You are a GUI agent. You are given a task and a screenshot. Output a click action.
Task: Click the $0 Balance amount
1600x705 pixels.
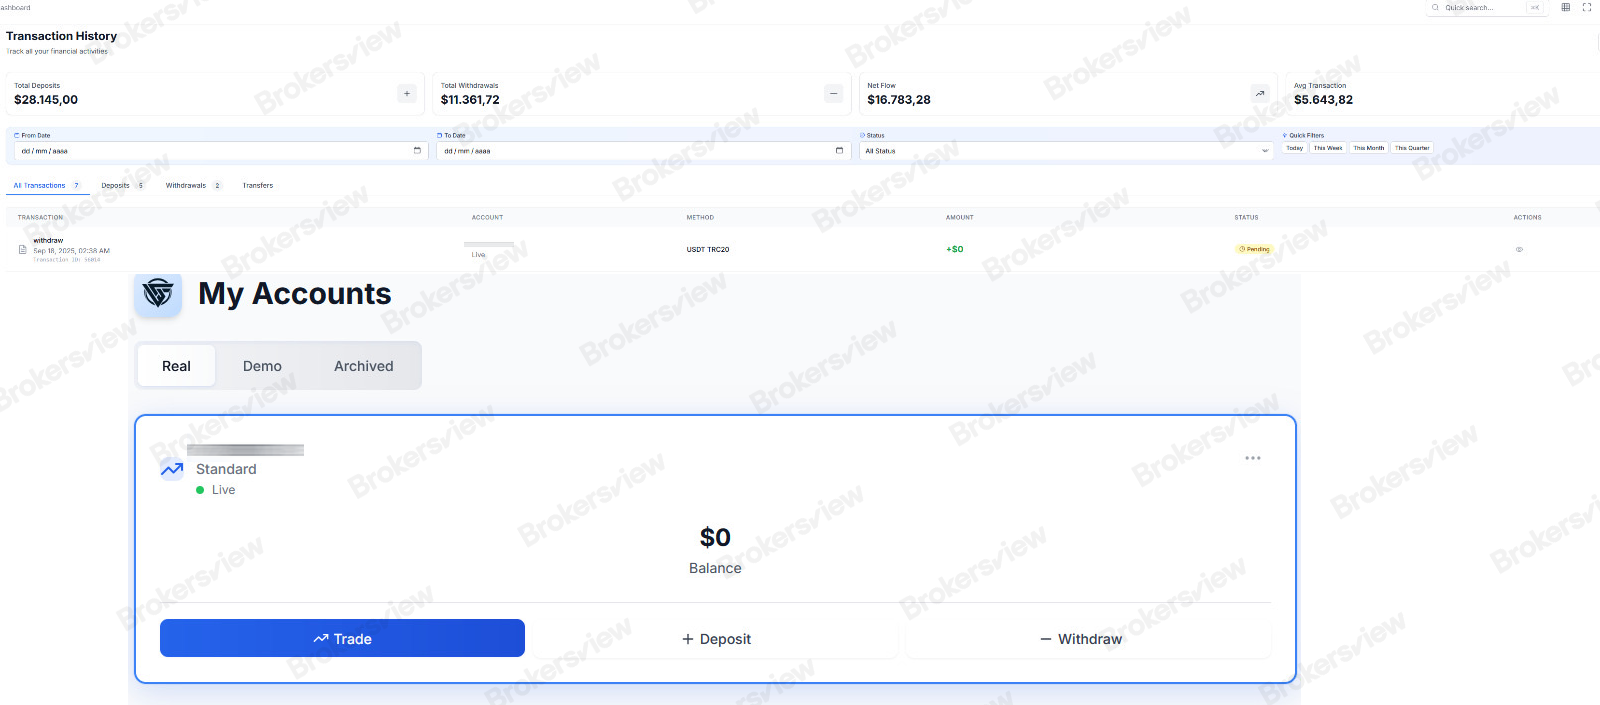pos(715,538)
